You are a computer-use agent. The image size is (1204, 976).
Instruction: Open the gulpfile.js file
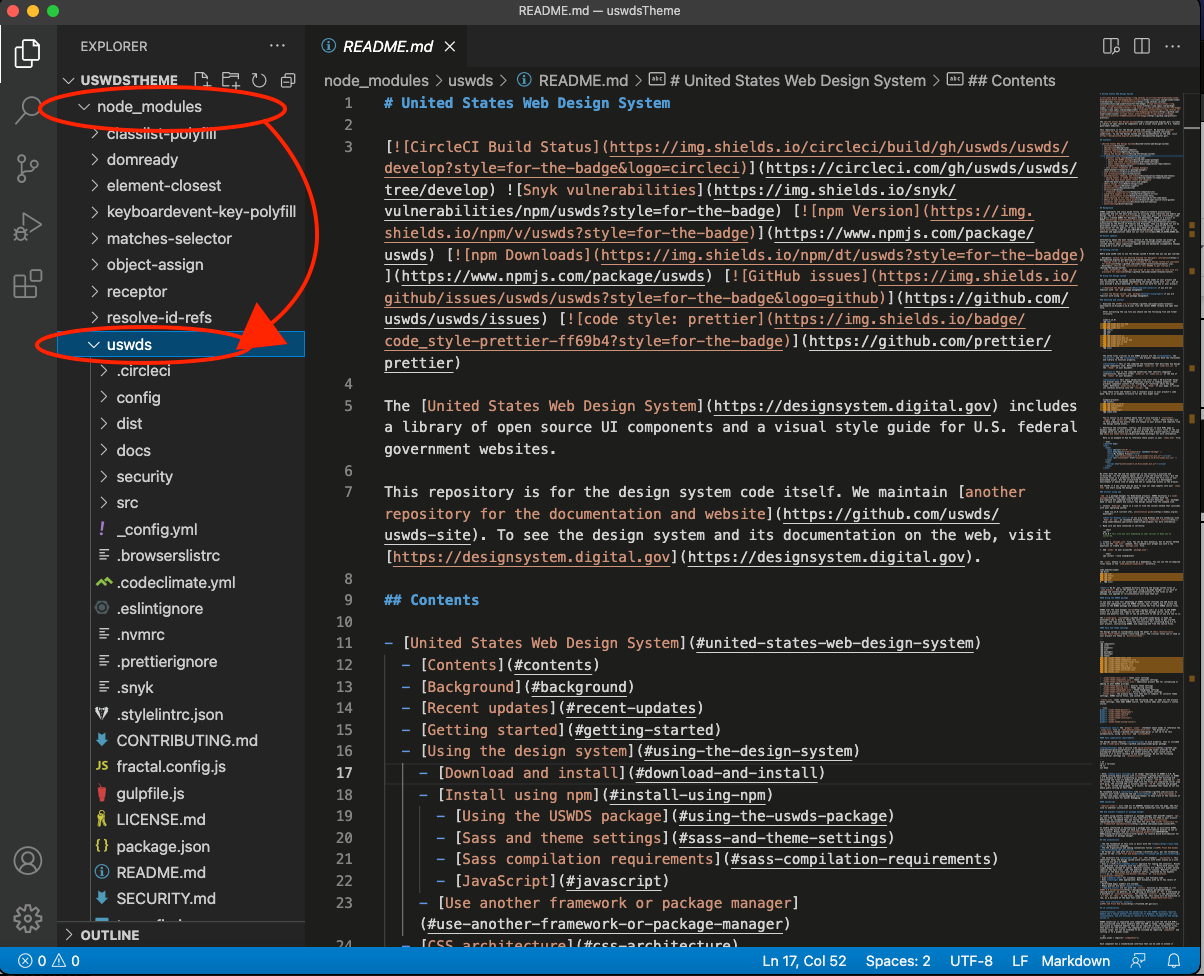pos(181,794)
